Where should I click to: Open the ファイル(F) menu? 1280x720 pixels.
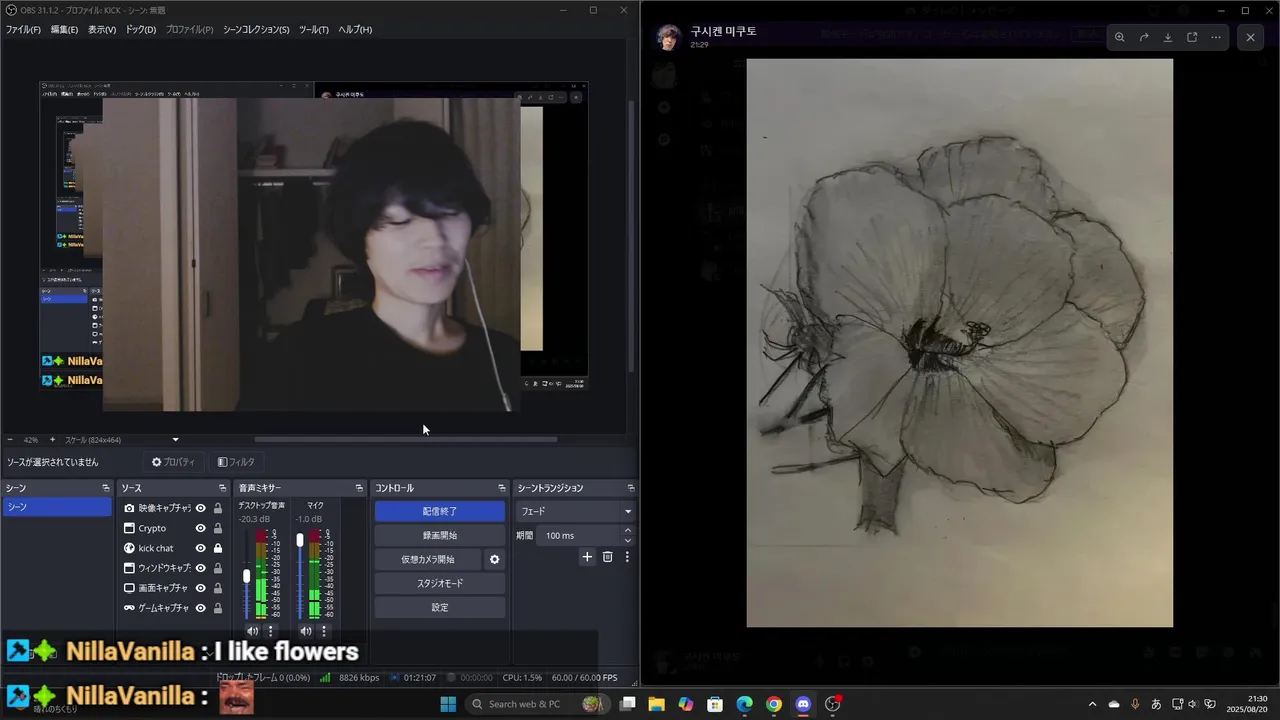[x=23, y=30]
